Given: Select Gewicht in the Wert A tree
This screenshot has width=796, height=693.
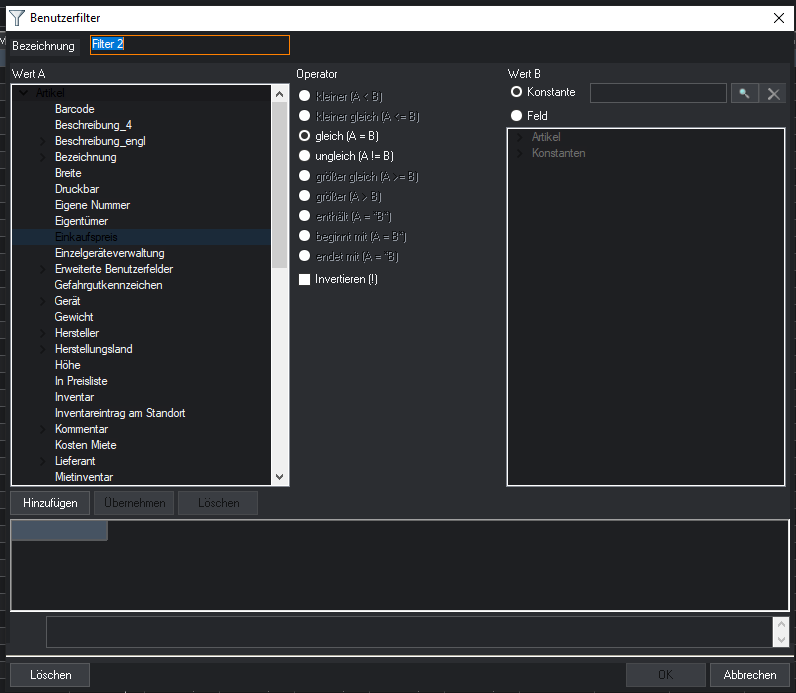Looking at the screenshot, I should pos(74,317).
